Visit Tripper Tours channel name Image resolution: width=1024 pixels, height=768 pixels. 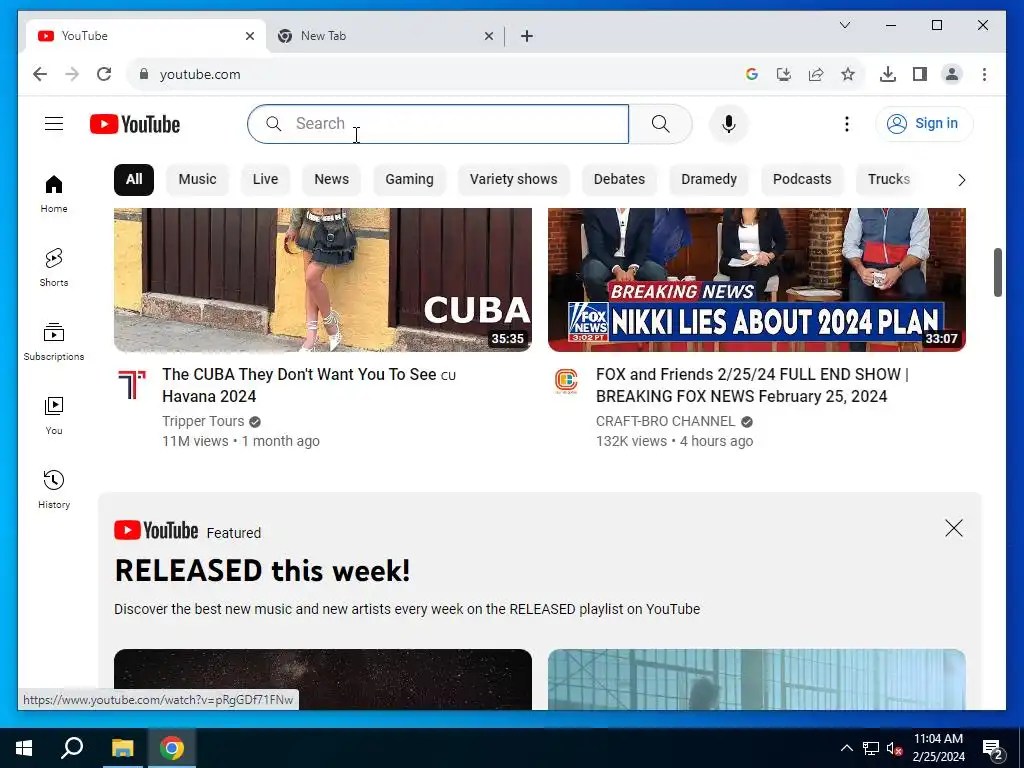pyautogui.click(x=203, y=421)
